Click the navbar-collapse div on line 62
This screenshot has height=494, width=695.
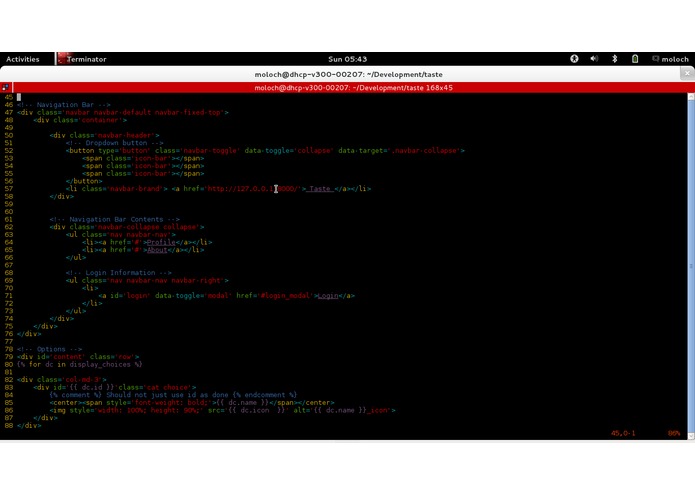[x=127, y=227]
